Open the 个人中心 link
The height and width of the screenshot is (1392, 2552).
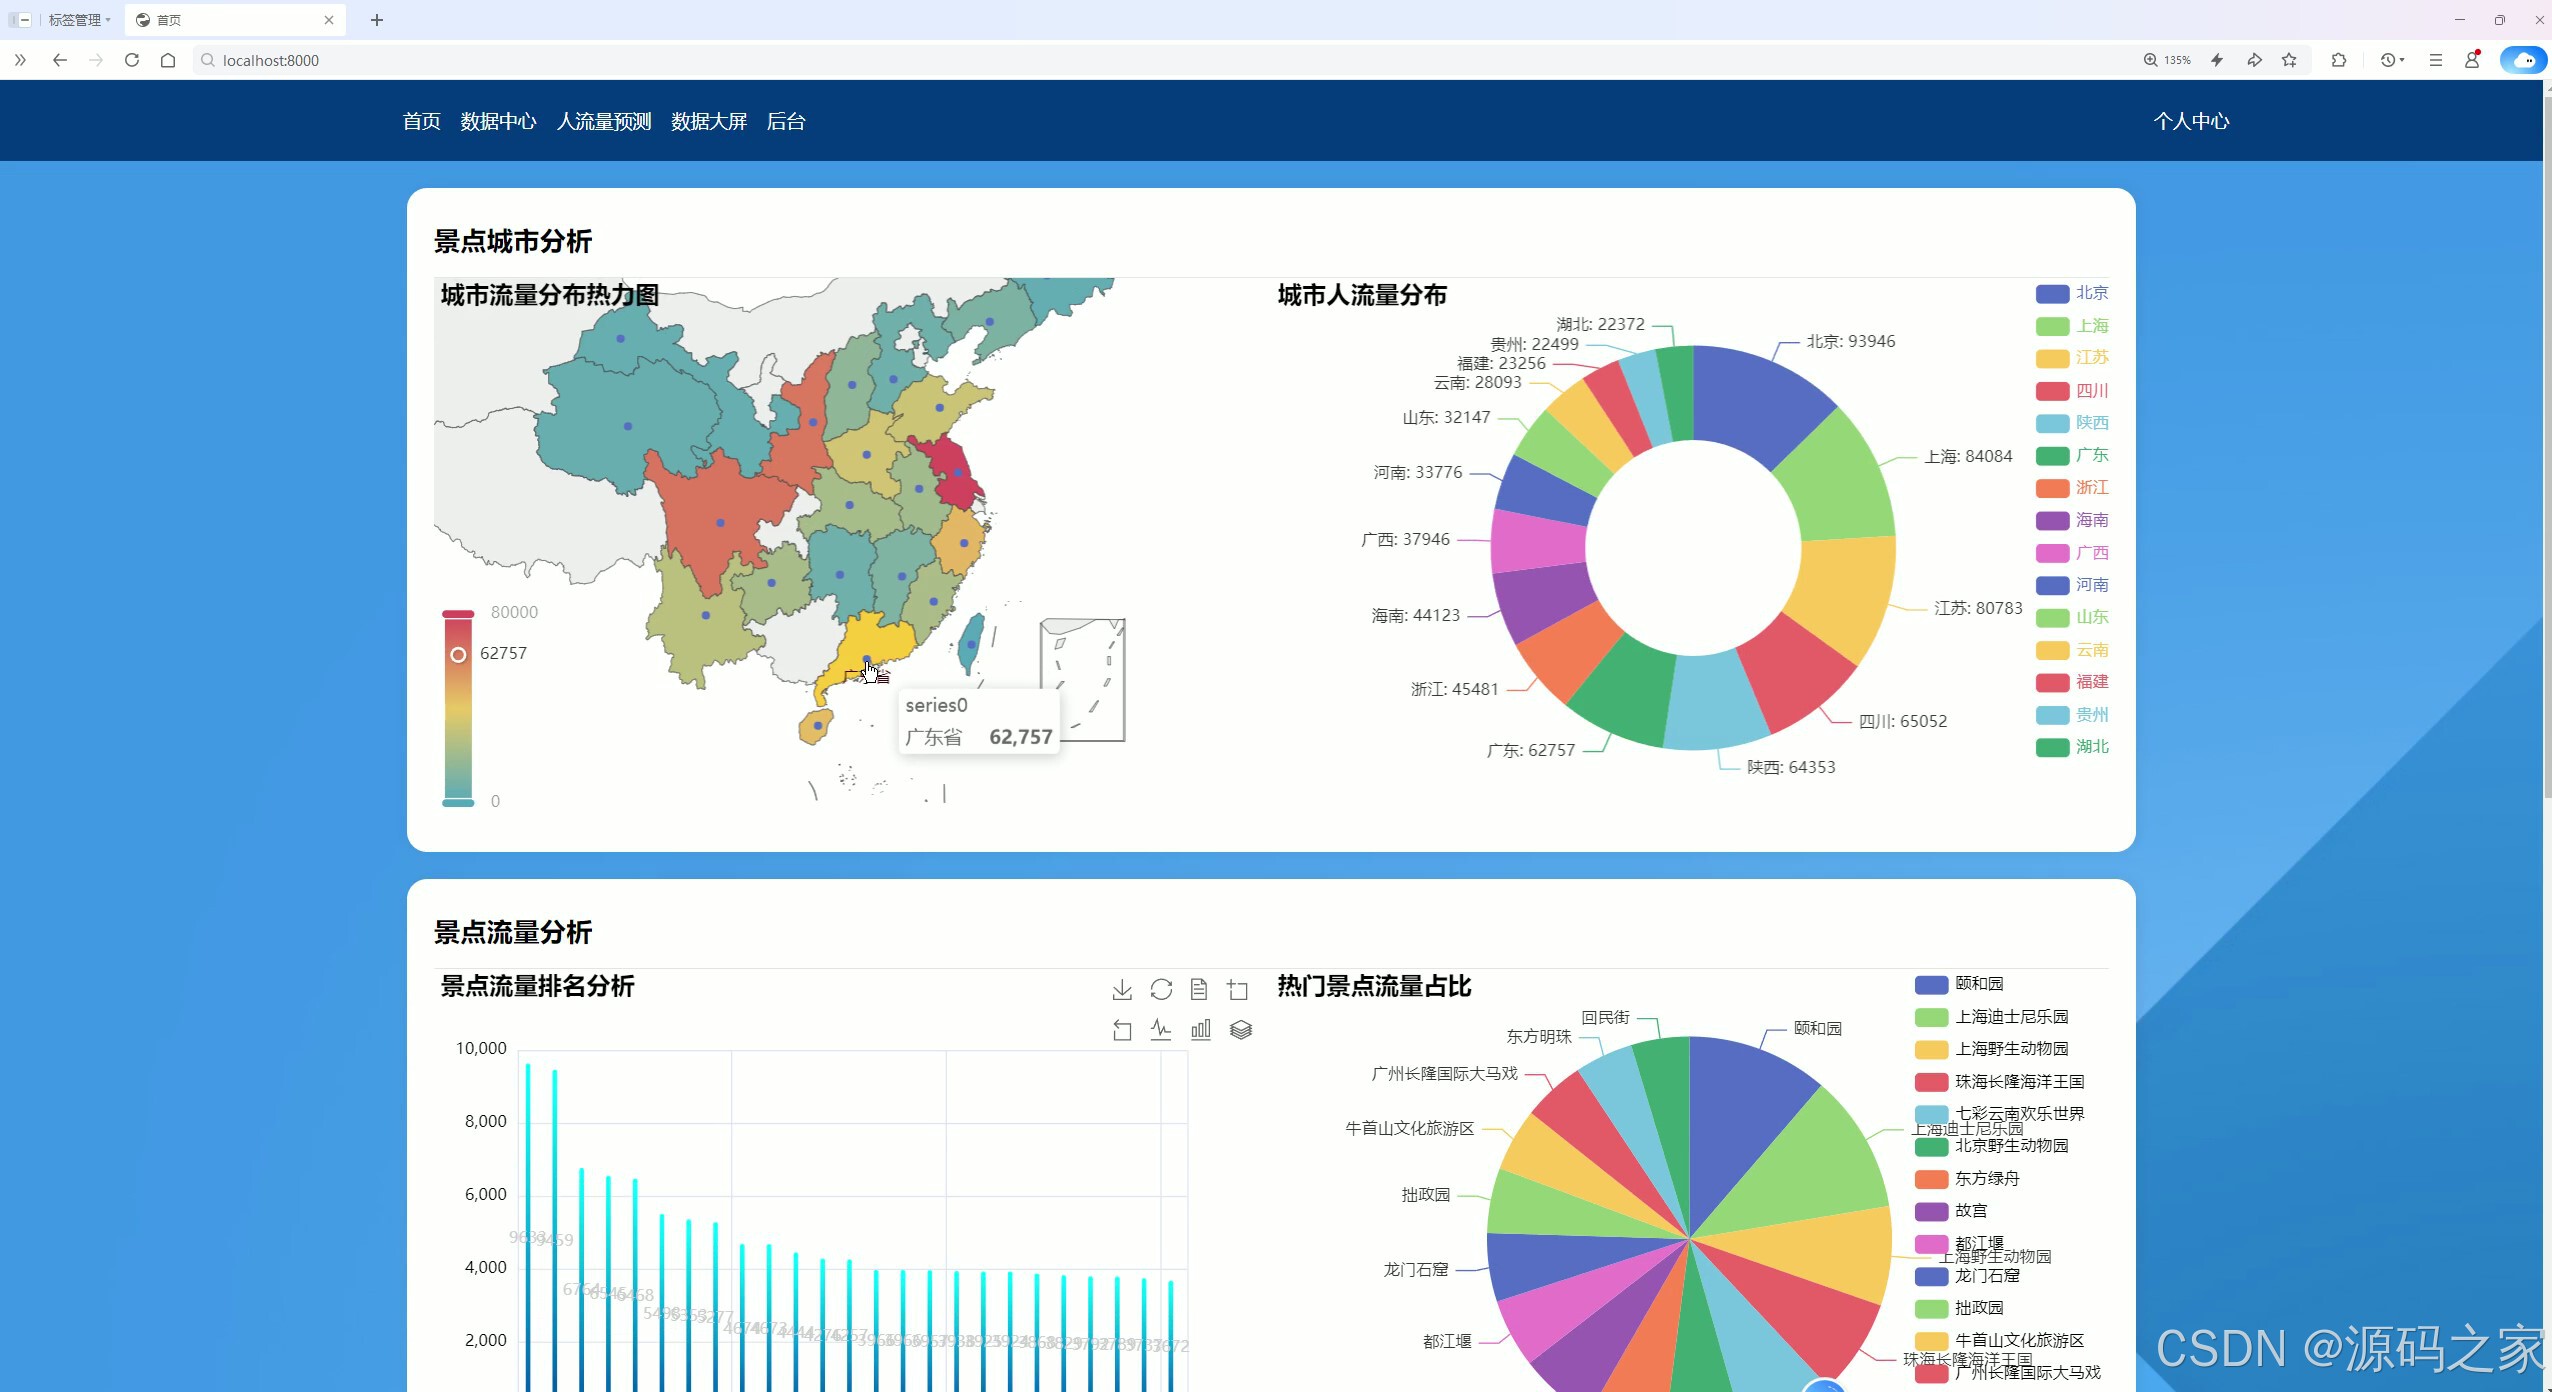point(2191,121)
